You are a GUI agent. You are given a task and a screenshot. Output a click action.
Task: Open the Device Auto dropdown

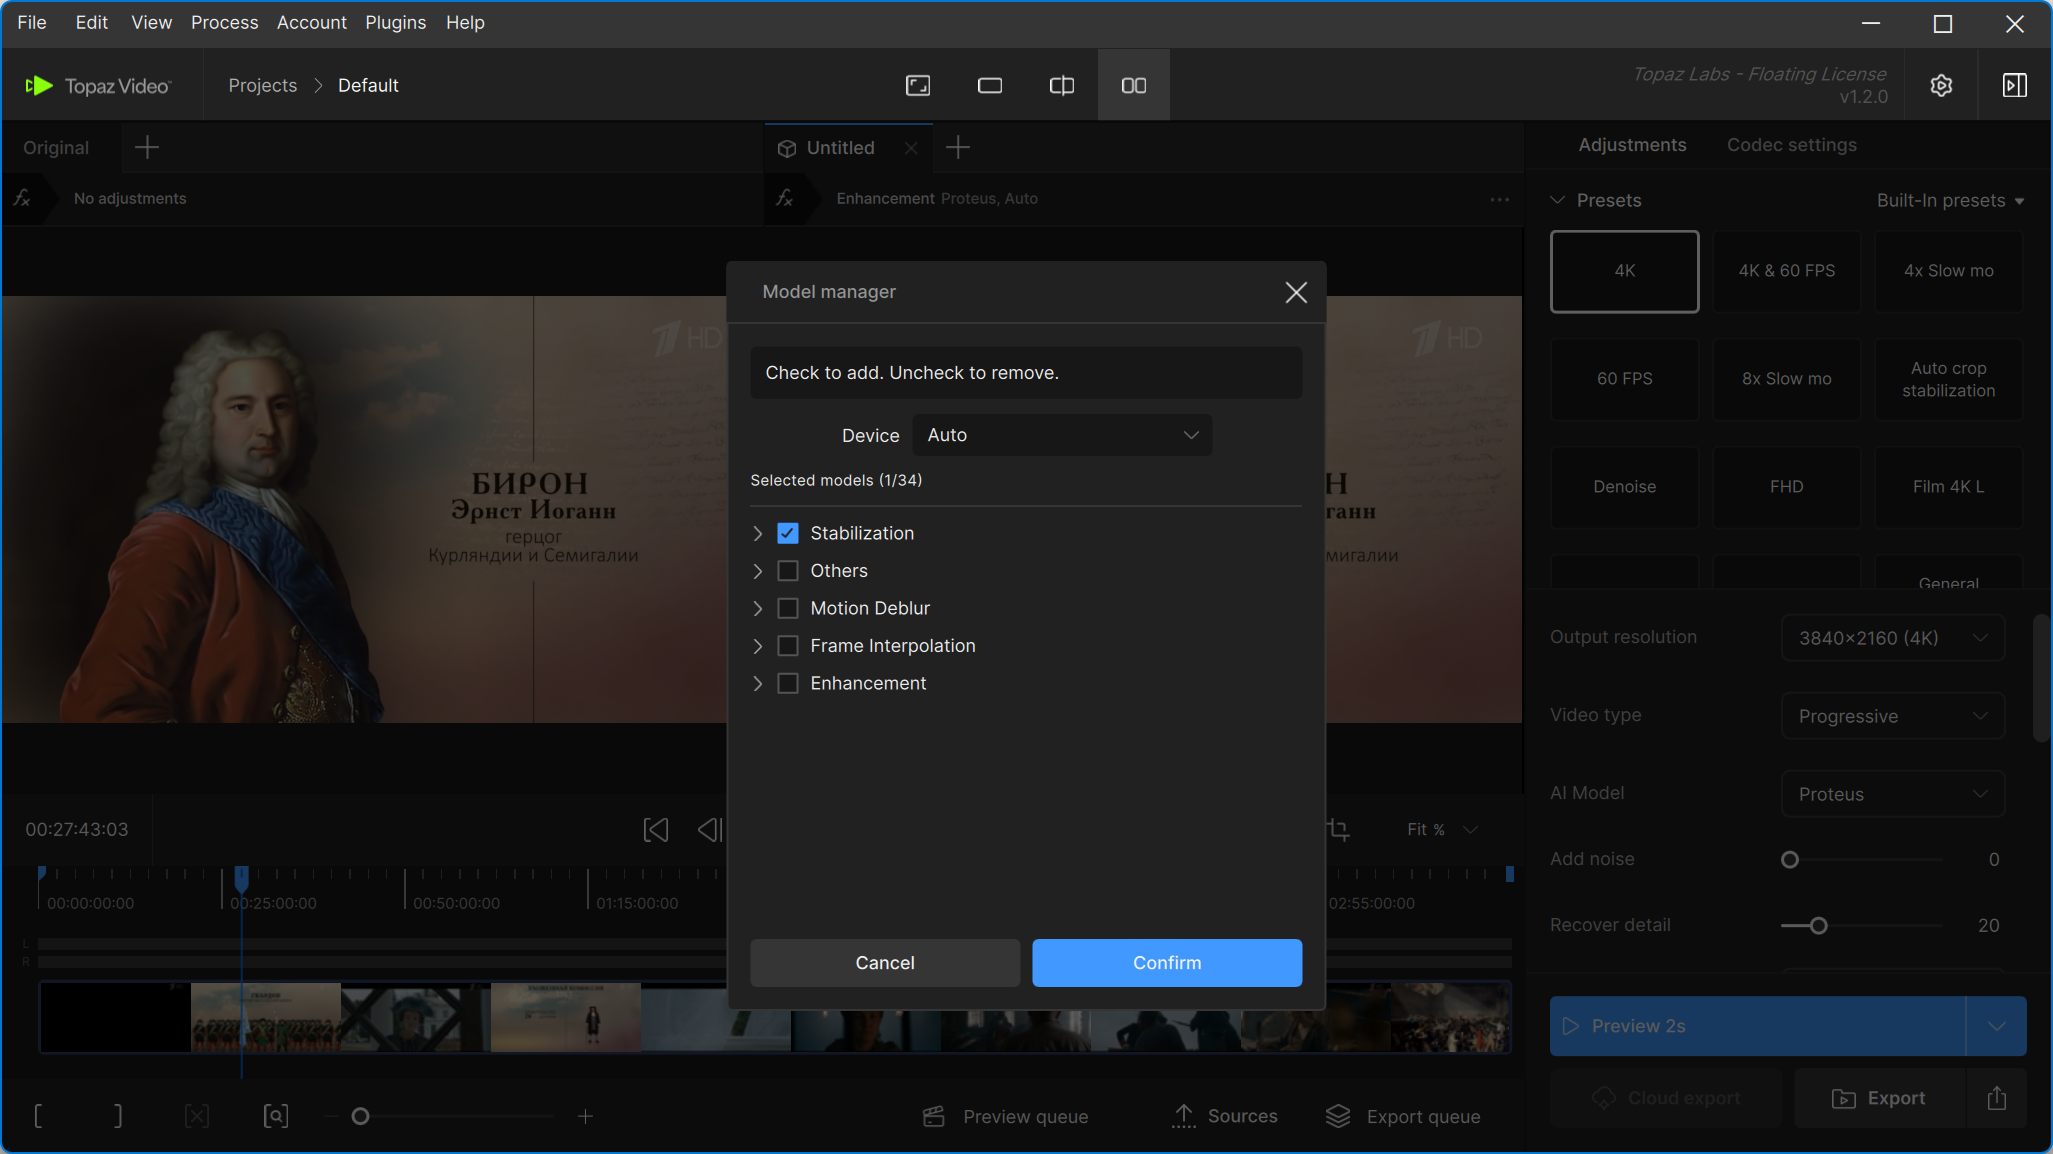click(x=1062, y=435)
